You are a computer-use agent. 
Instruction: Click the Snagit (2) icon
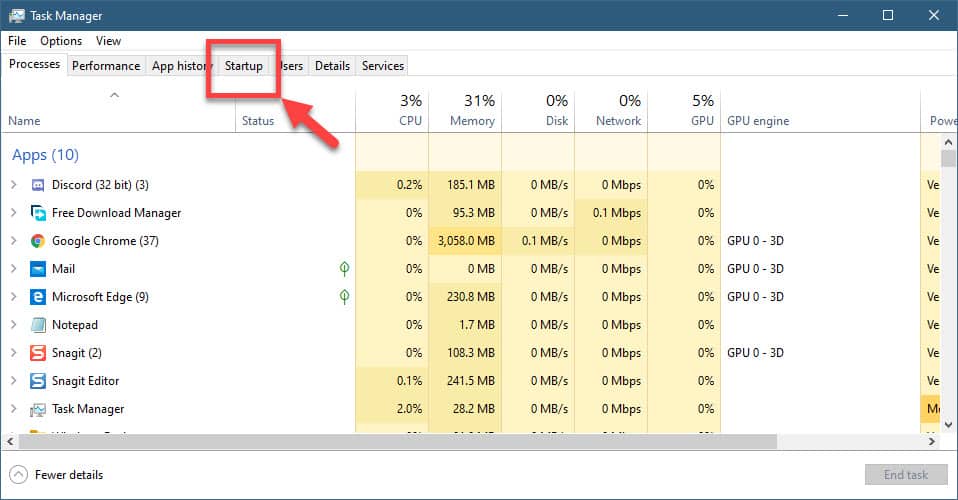38,353
